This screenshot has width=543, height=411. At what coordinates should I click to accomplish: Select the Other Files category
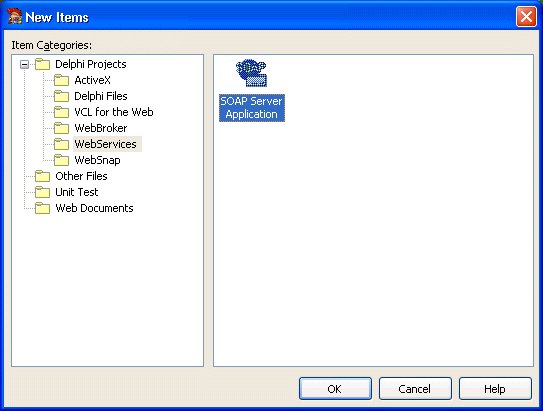tap(81, 176)
